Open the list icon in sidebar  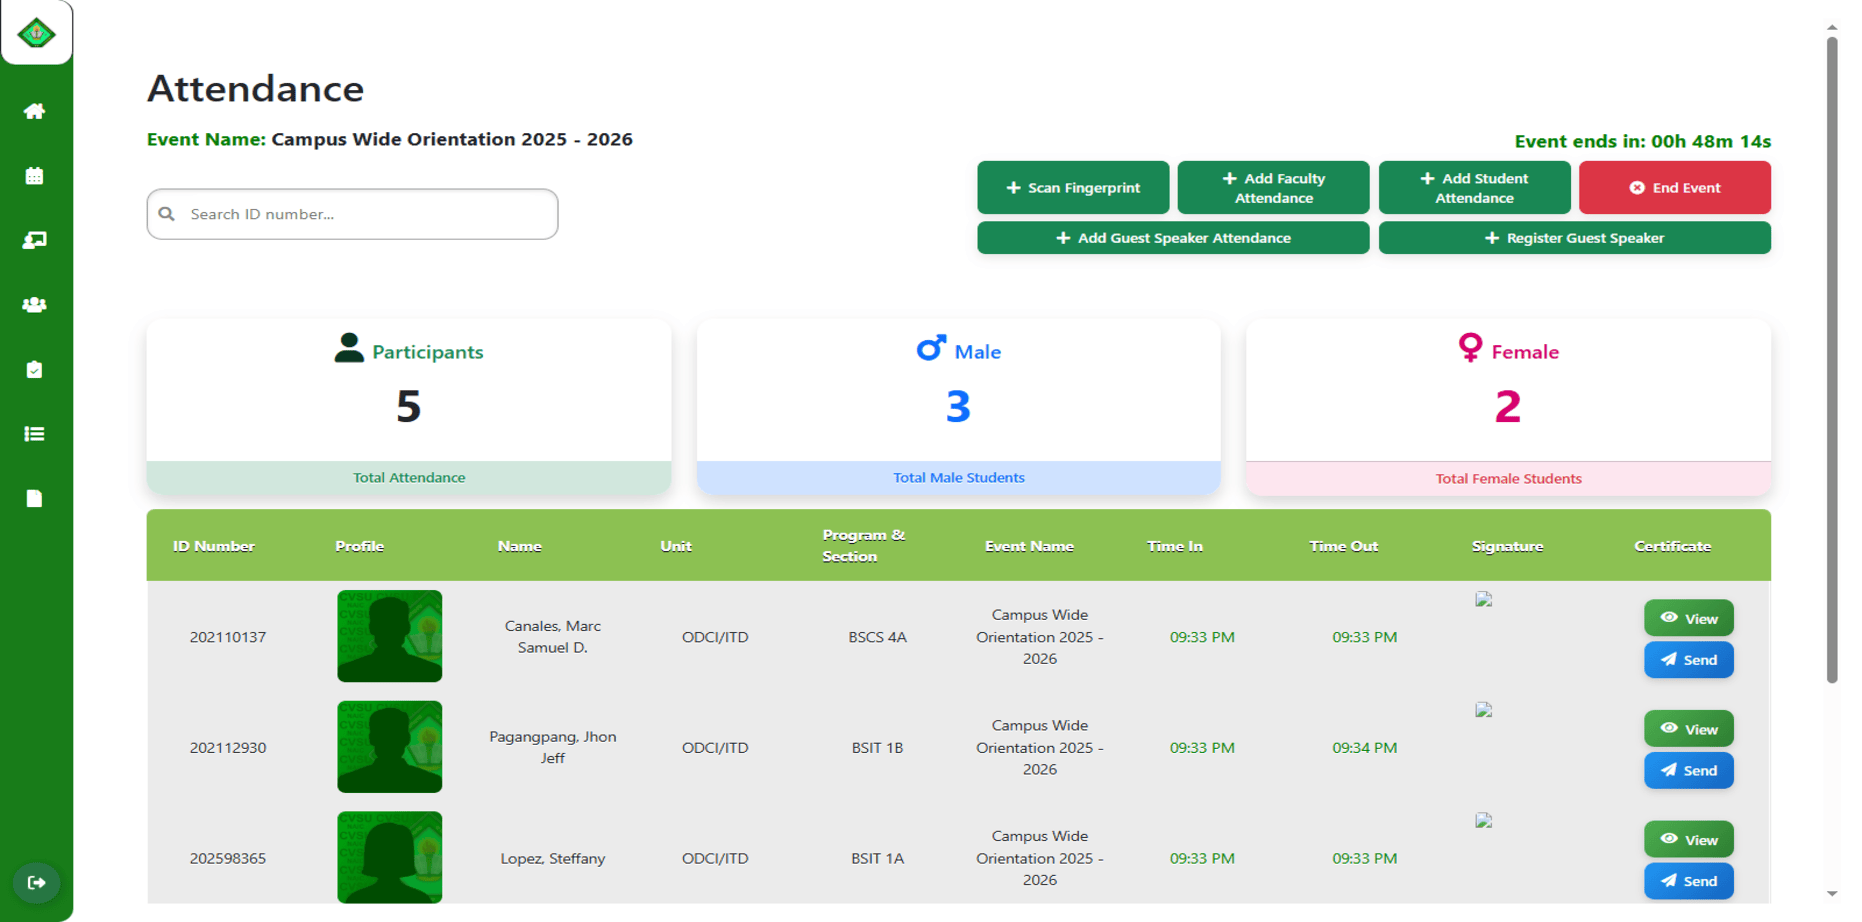(x=35, y=434)
